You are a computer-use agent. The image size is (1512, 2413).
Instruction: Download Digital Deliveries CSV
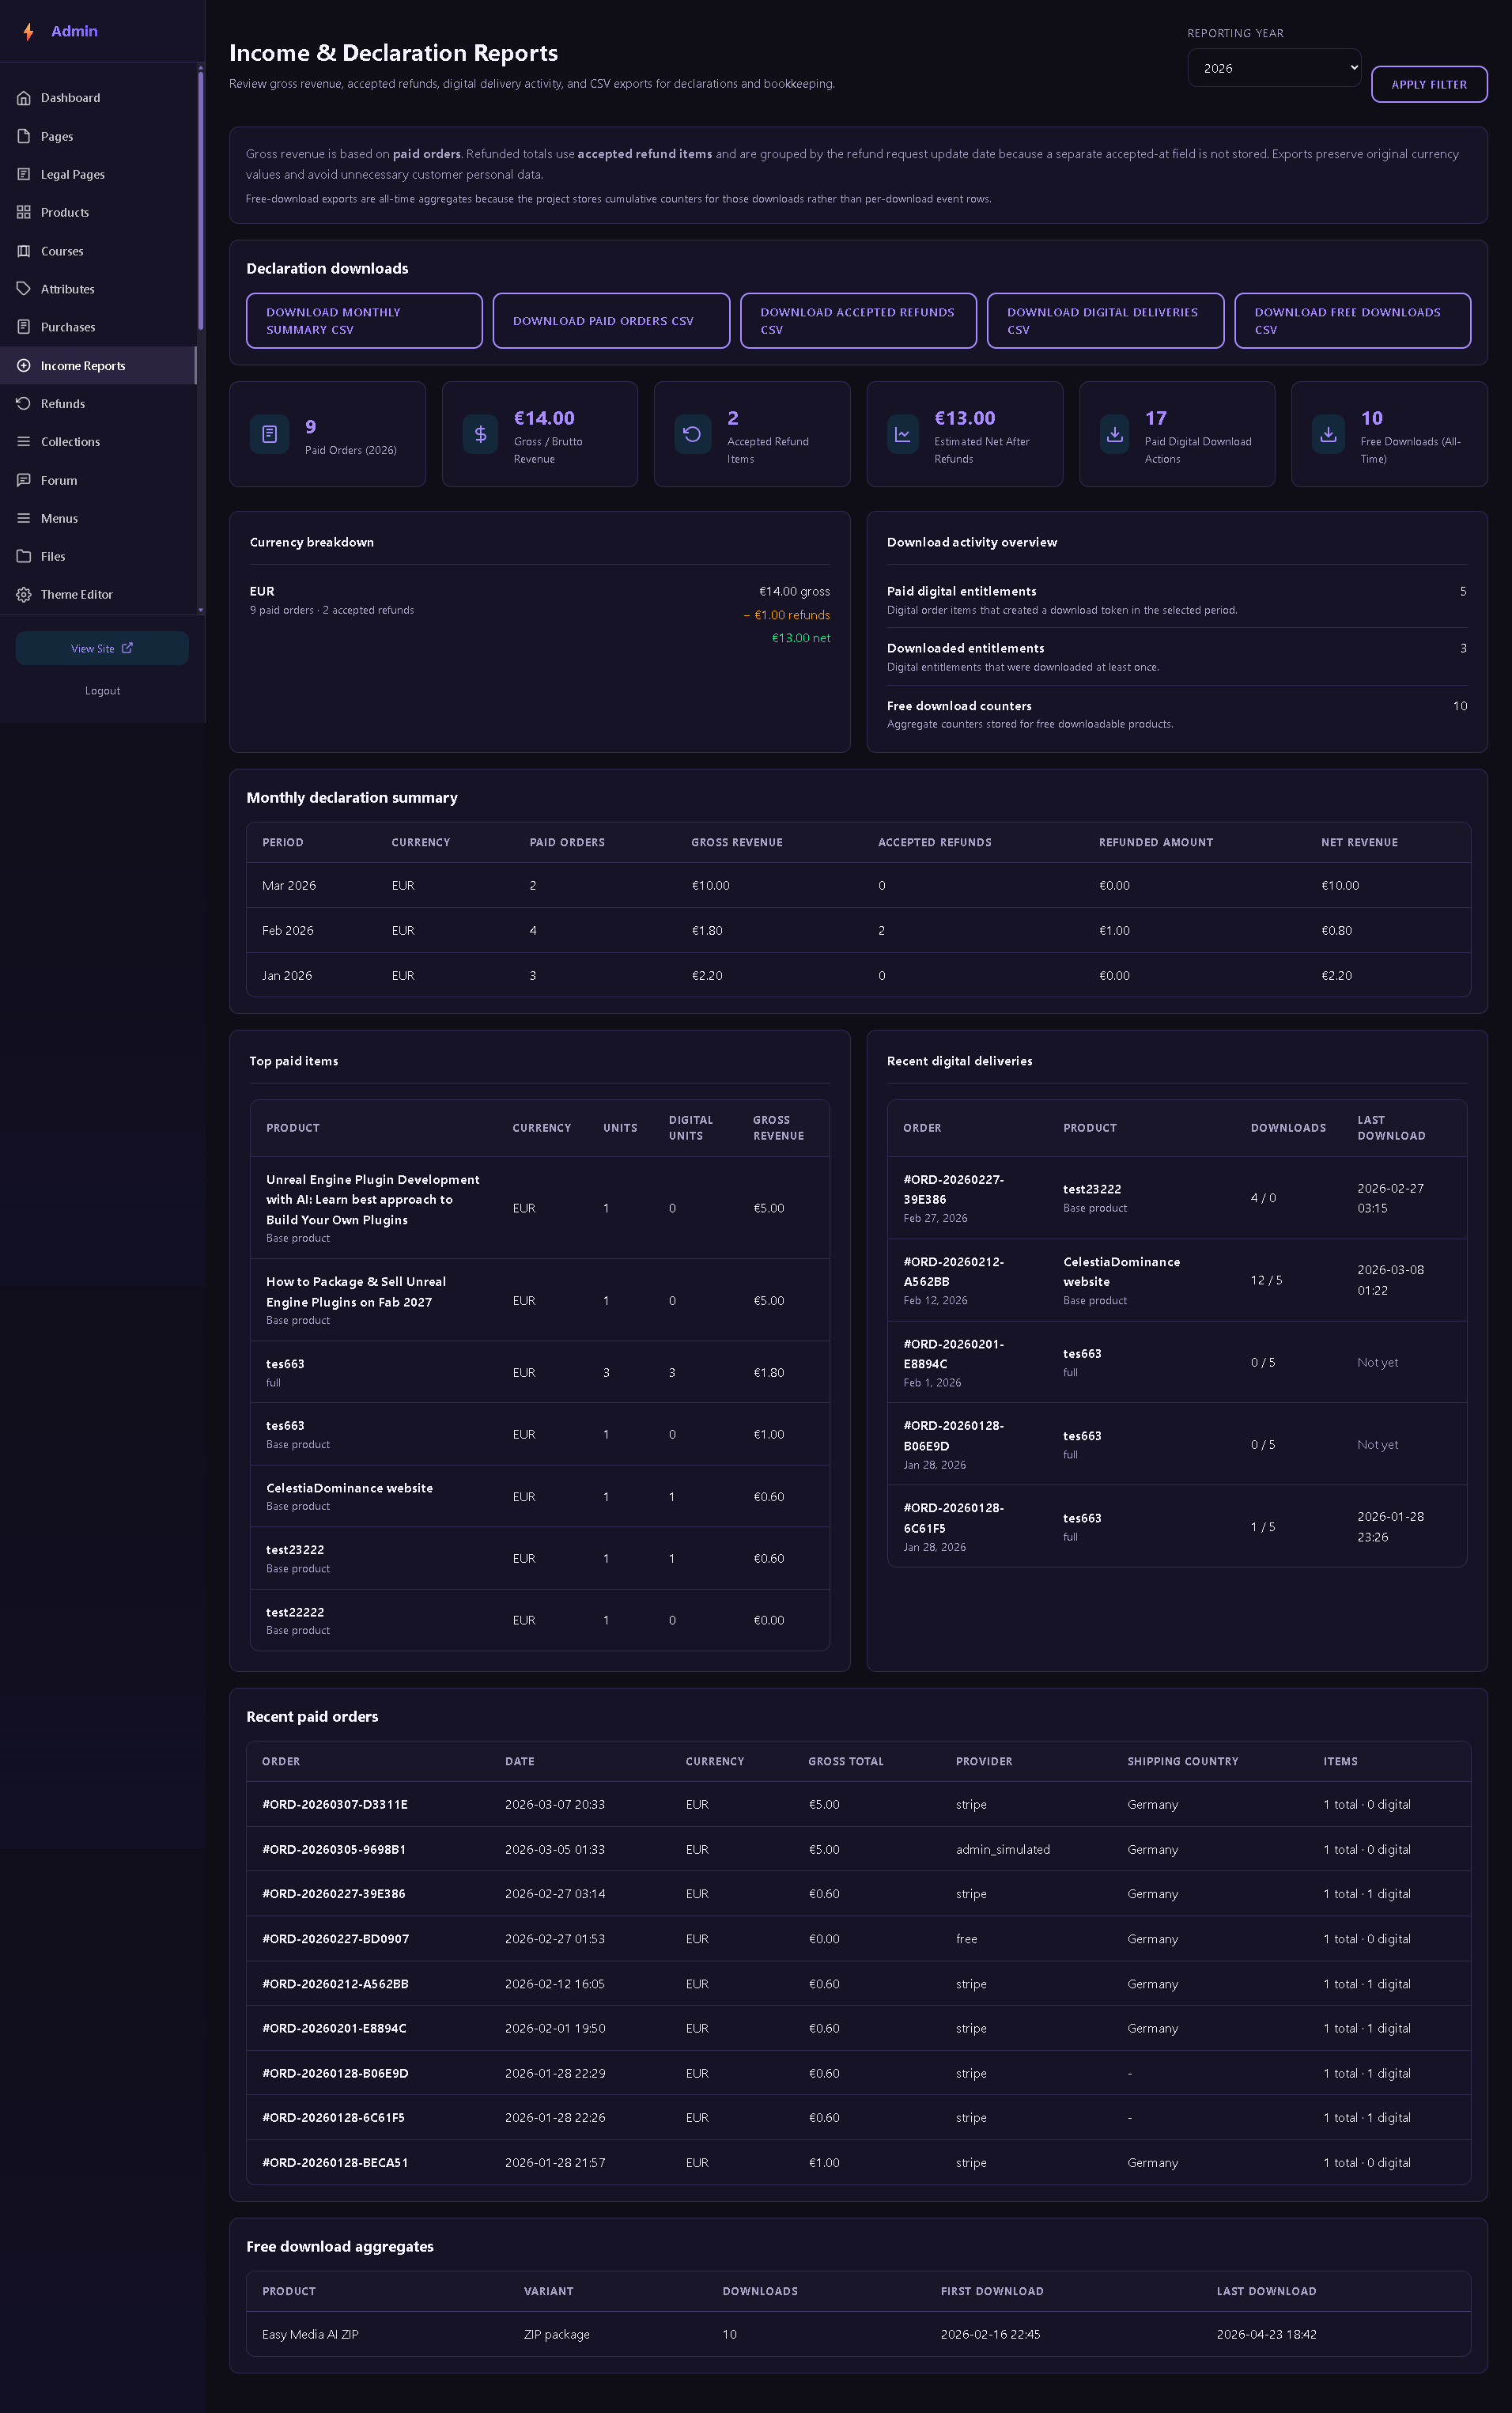pyautogui.click(x=1105, y=321)
